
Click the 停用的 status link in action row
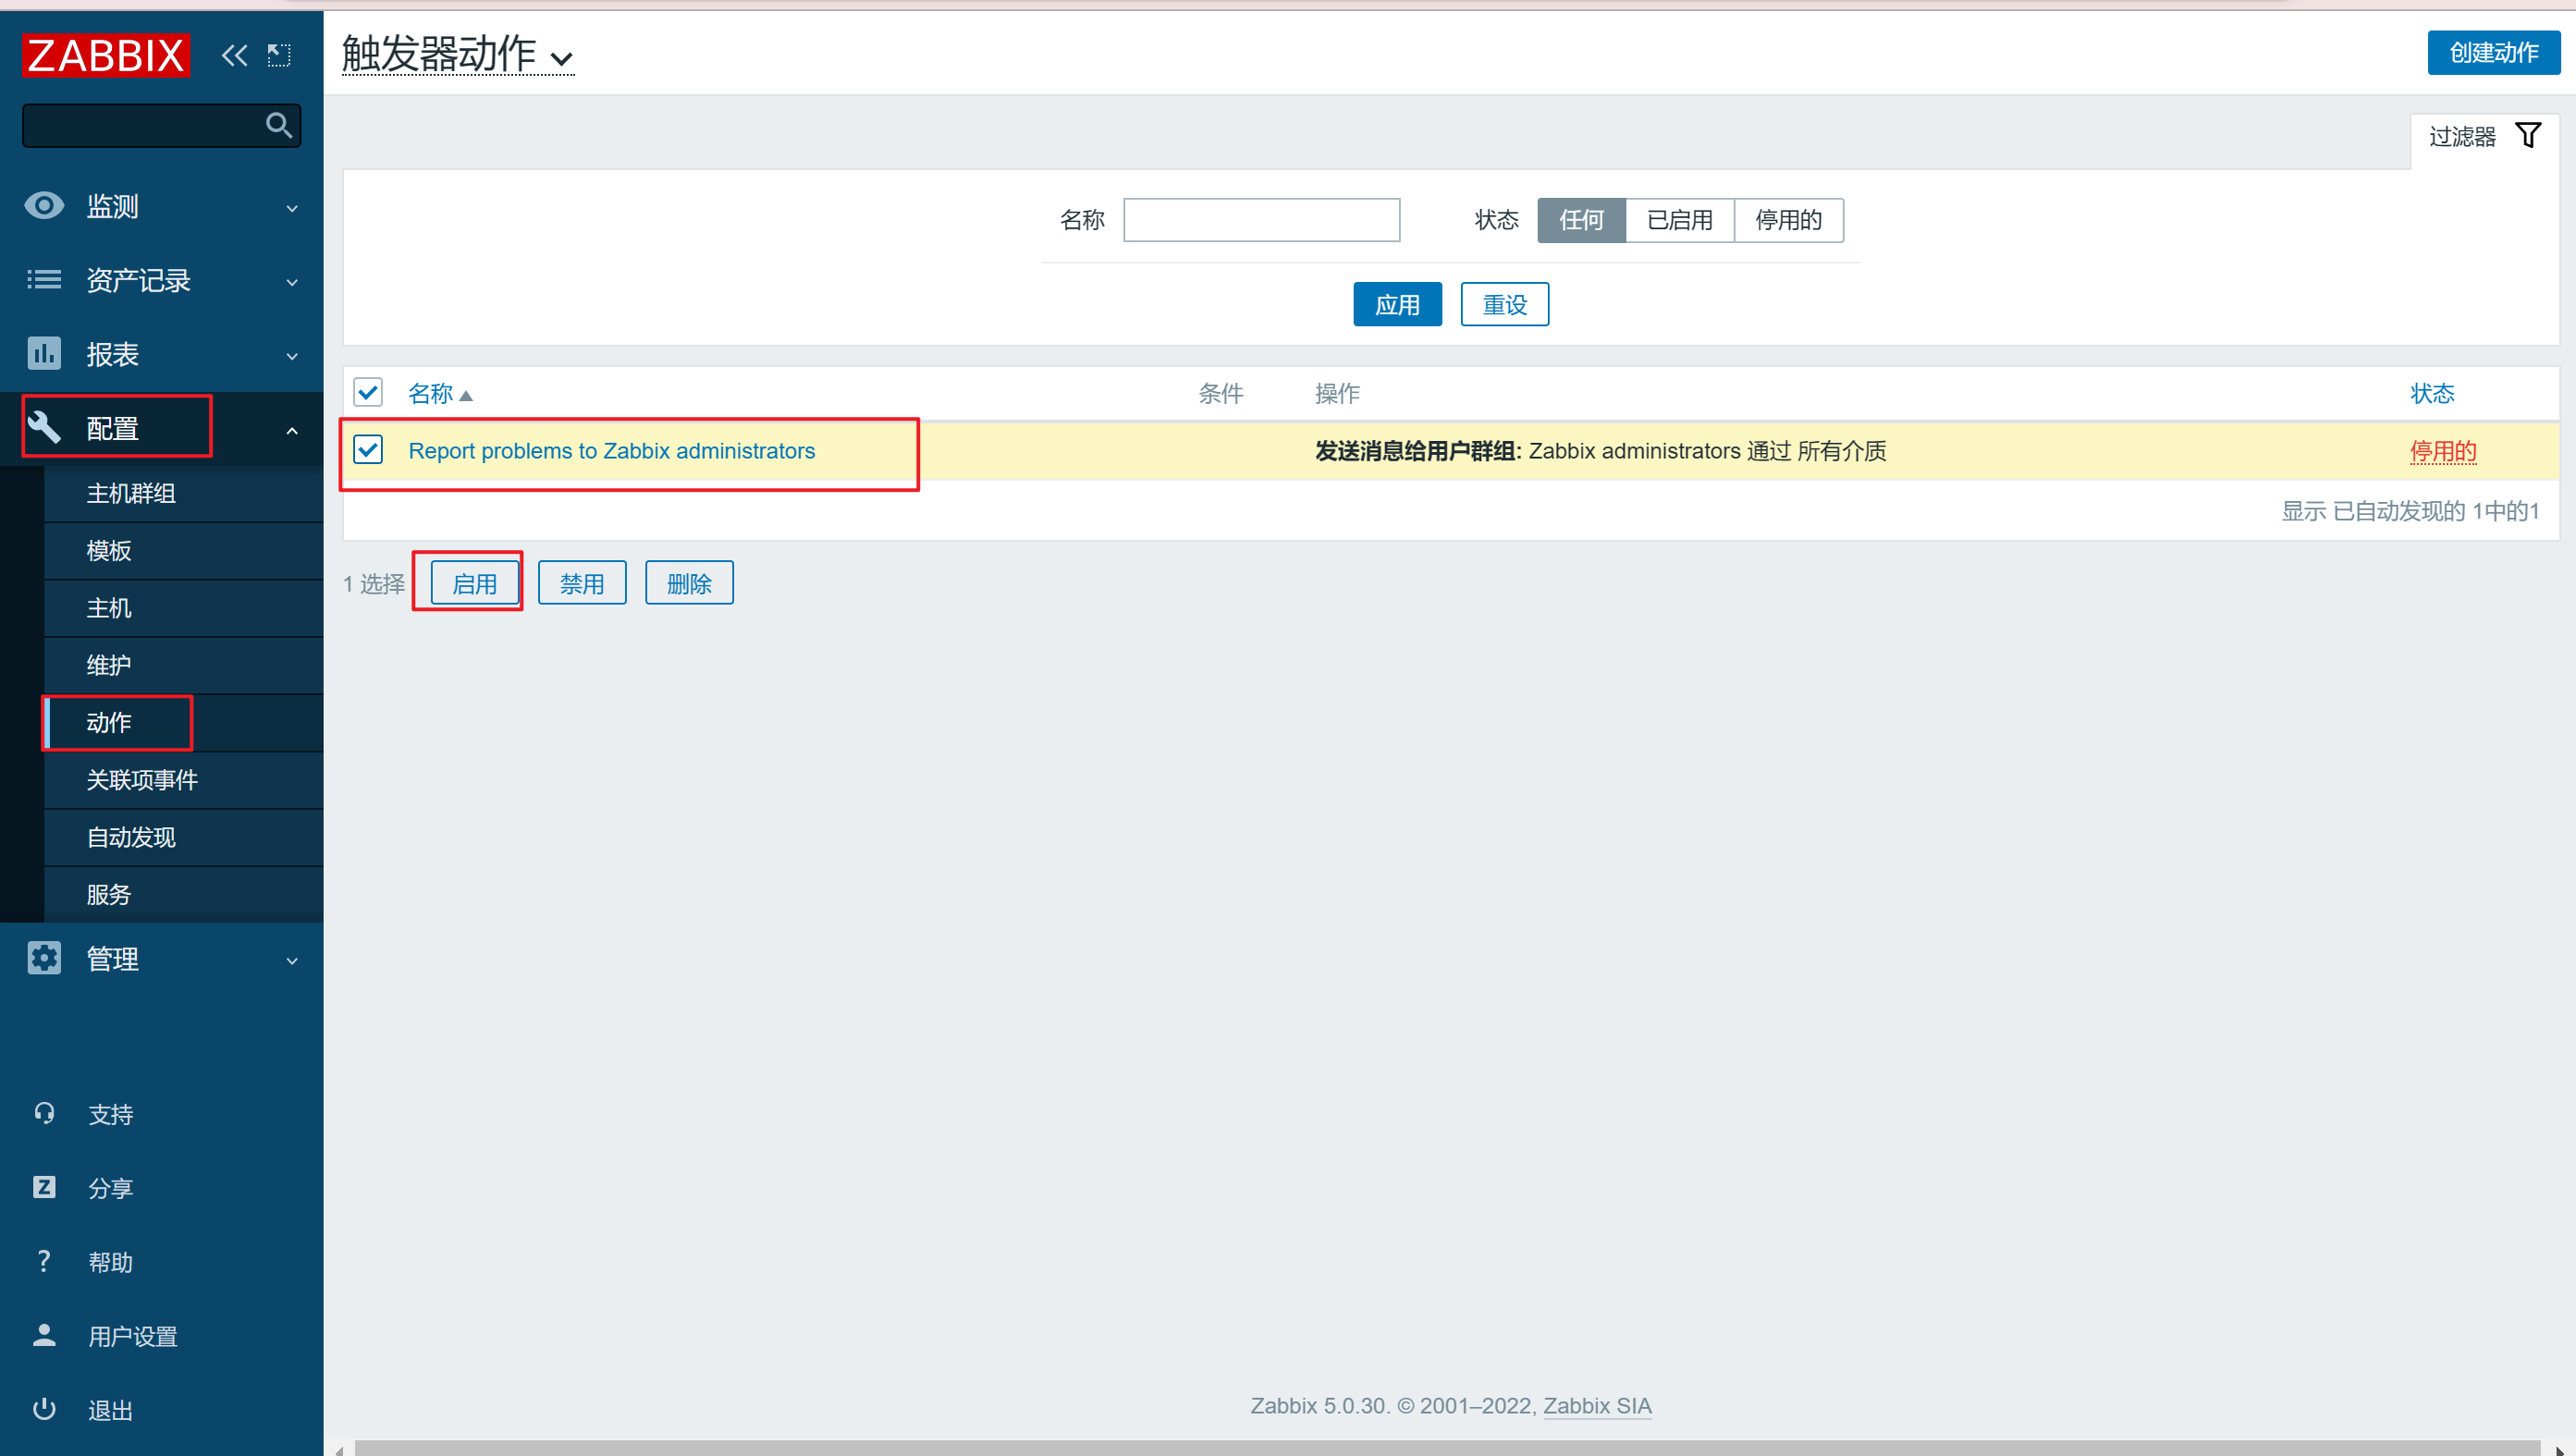coord(2443,451)
